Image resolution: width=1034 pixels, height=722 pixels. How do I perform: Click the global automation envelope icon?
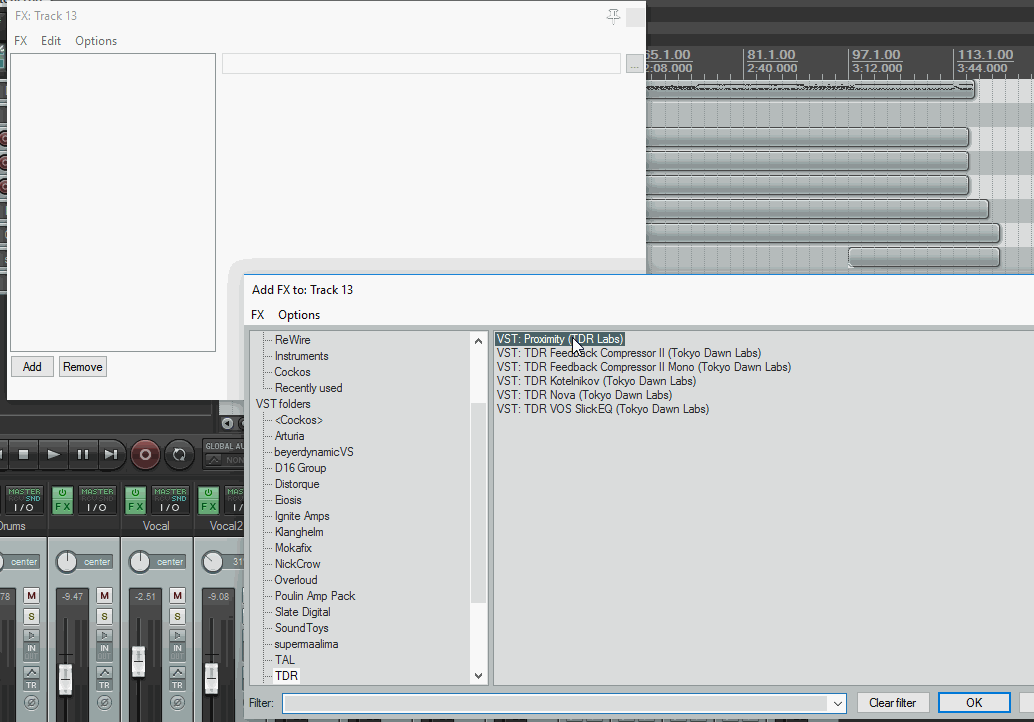pos(213,460)
